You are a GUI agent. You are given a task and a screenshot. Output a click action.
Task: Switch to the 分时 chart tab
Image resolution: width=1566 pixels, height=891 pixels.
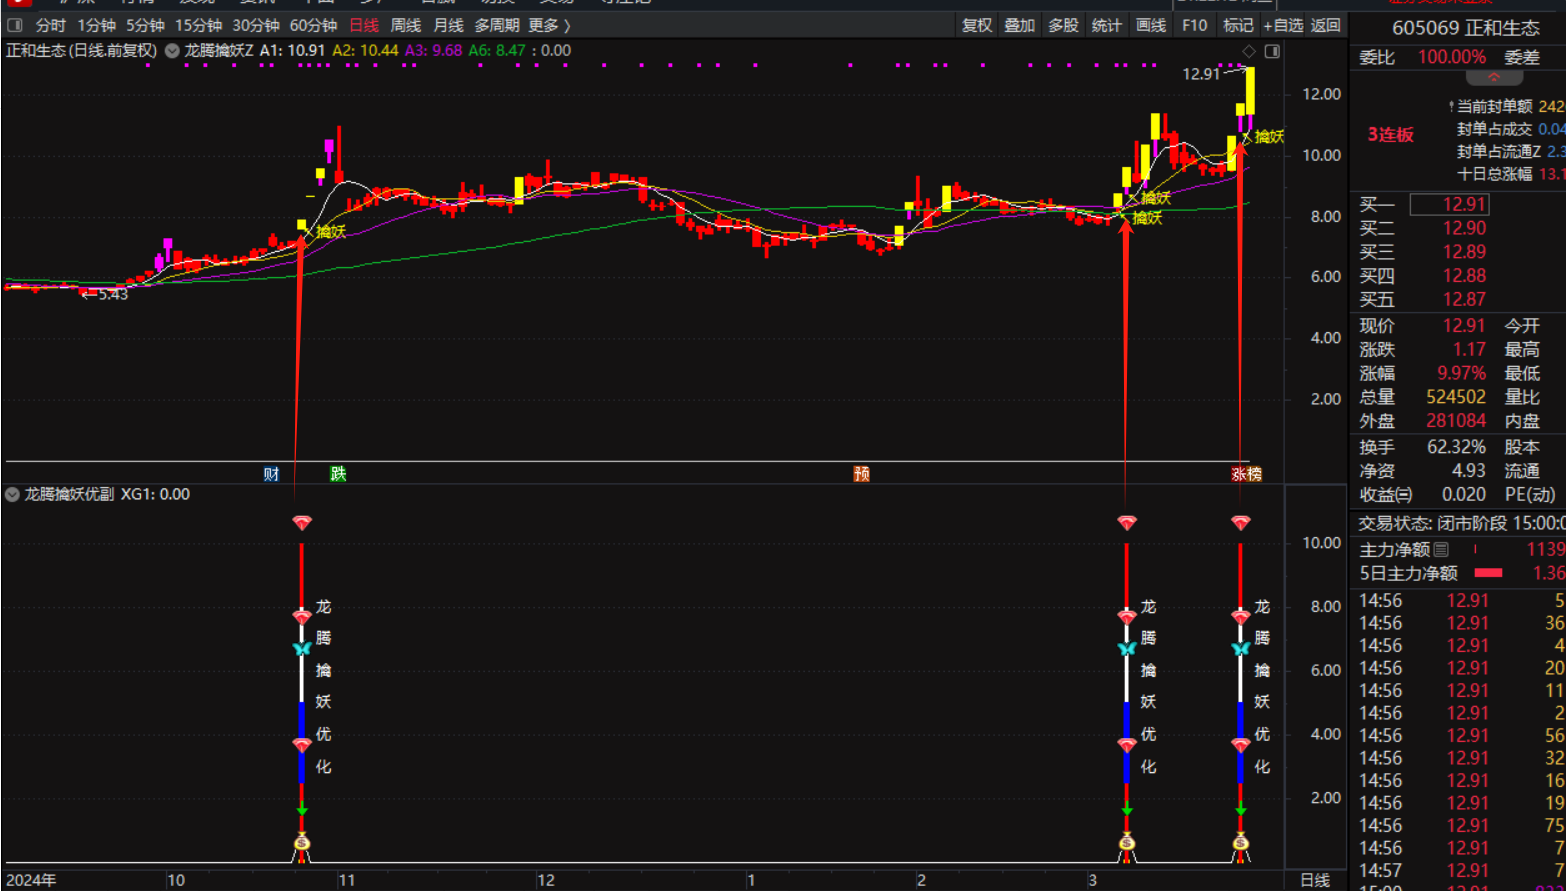[x=50, y=25]
